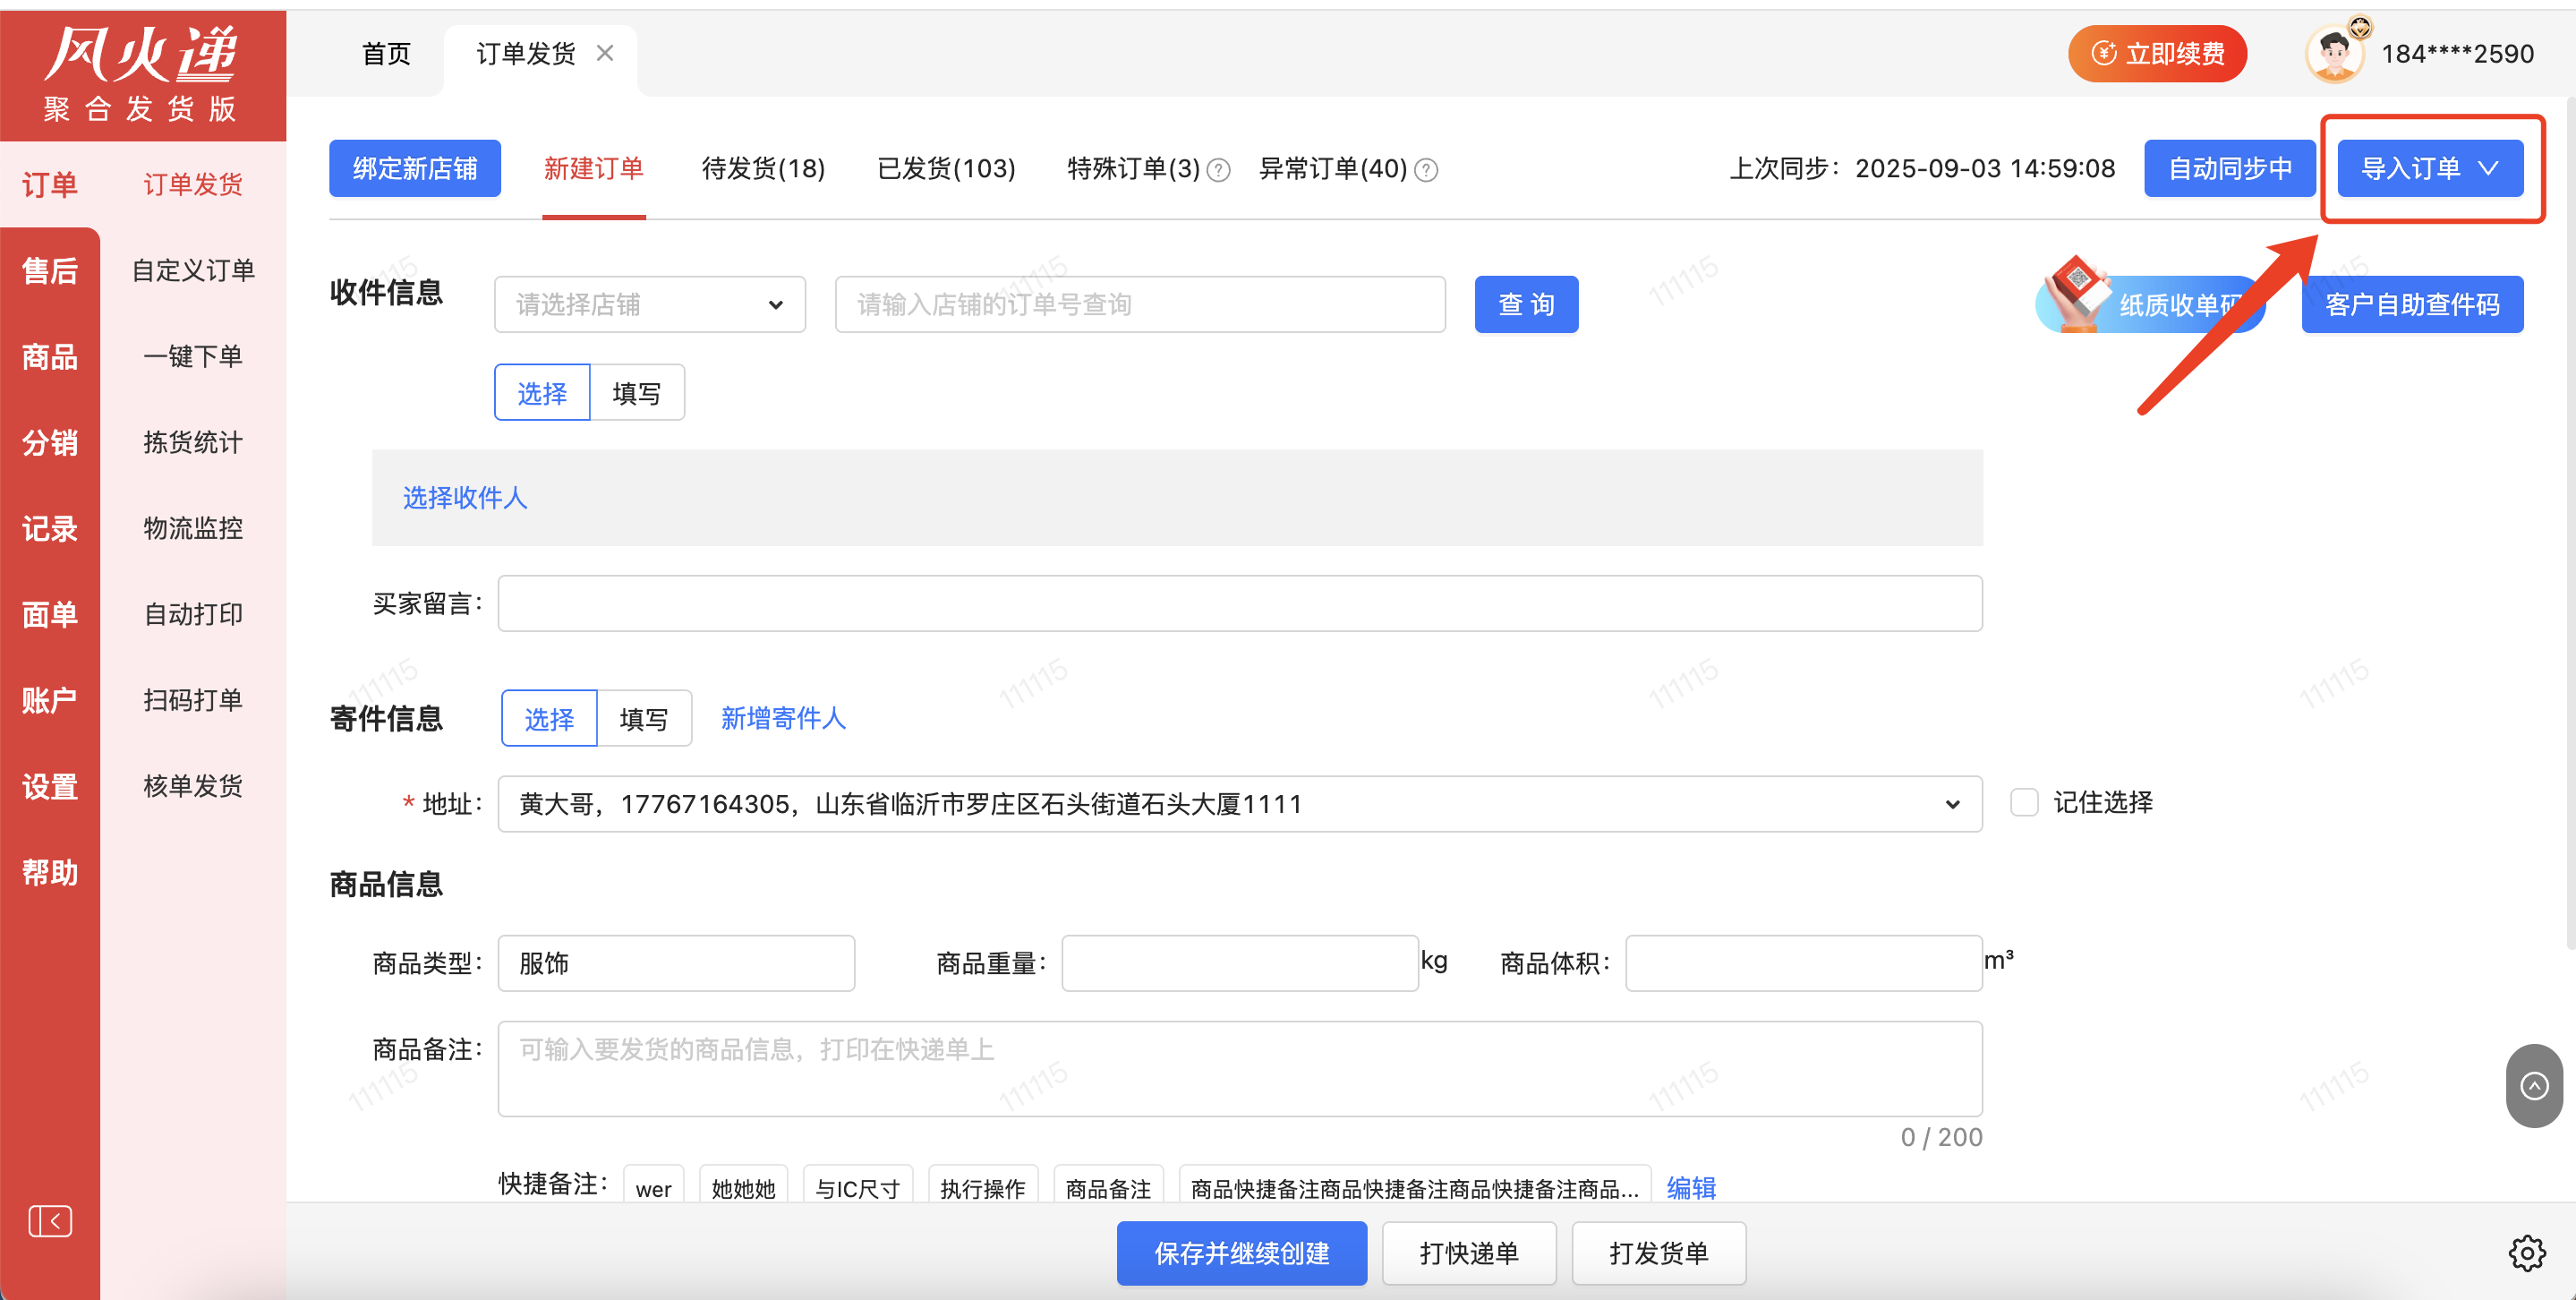Open the sender 地址 dropdown
The height and width of the screenshot is (1300, 2576).
1240,804
